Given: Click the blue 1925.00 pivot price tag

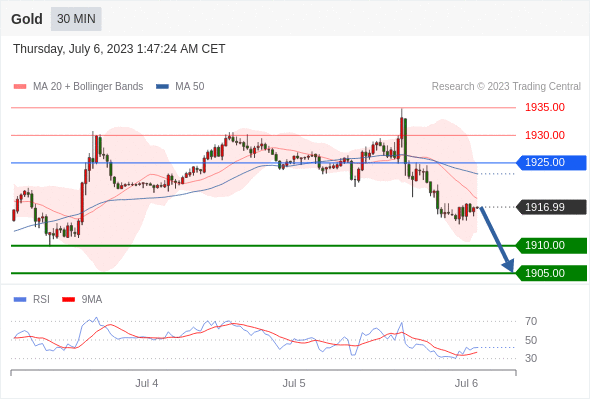Looking at the screenshot, I should pos(551,163).
